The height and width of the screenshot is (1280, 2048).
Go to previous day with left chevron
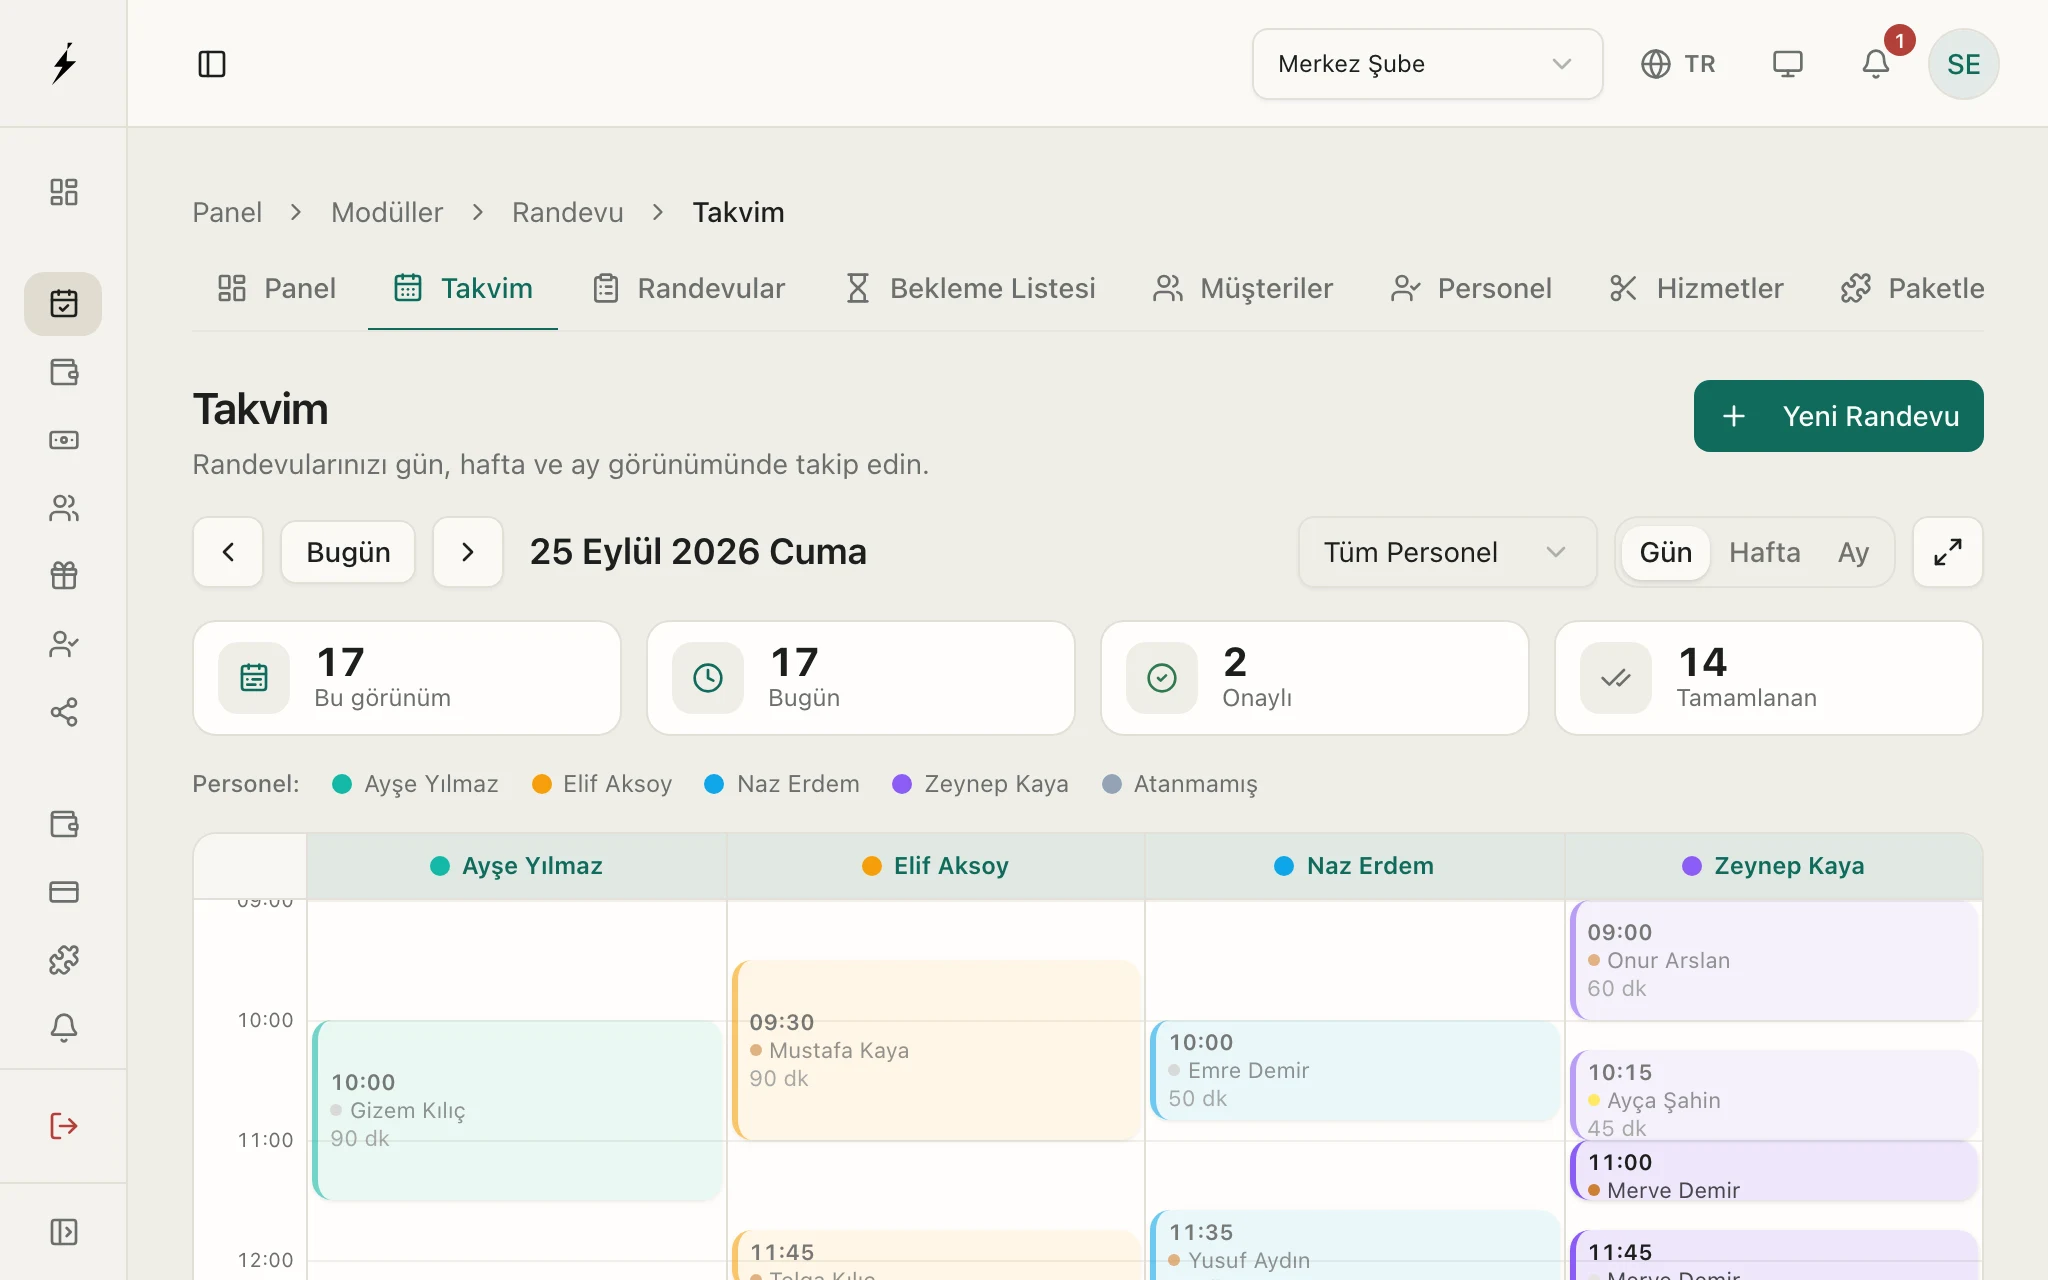click(228, 552)
